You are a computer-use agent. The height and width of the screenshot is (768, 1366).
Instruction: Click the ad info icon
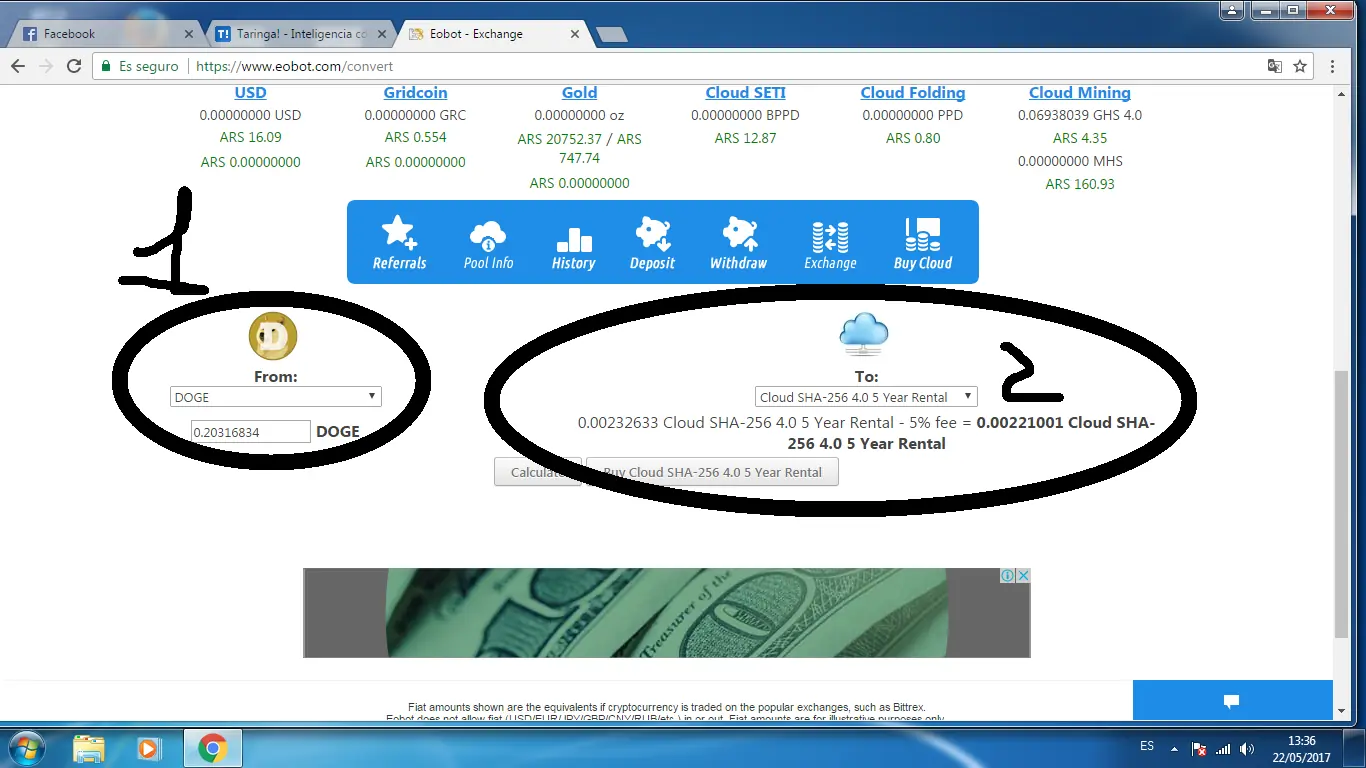coord(1008,575)
